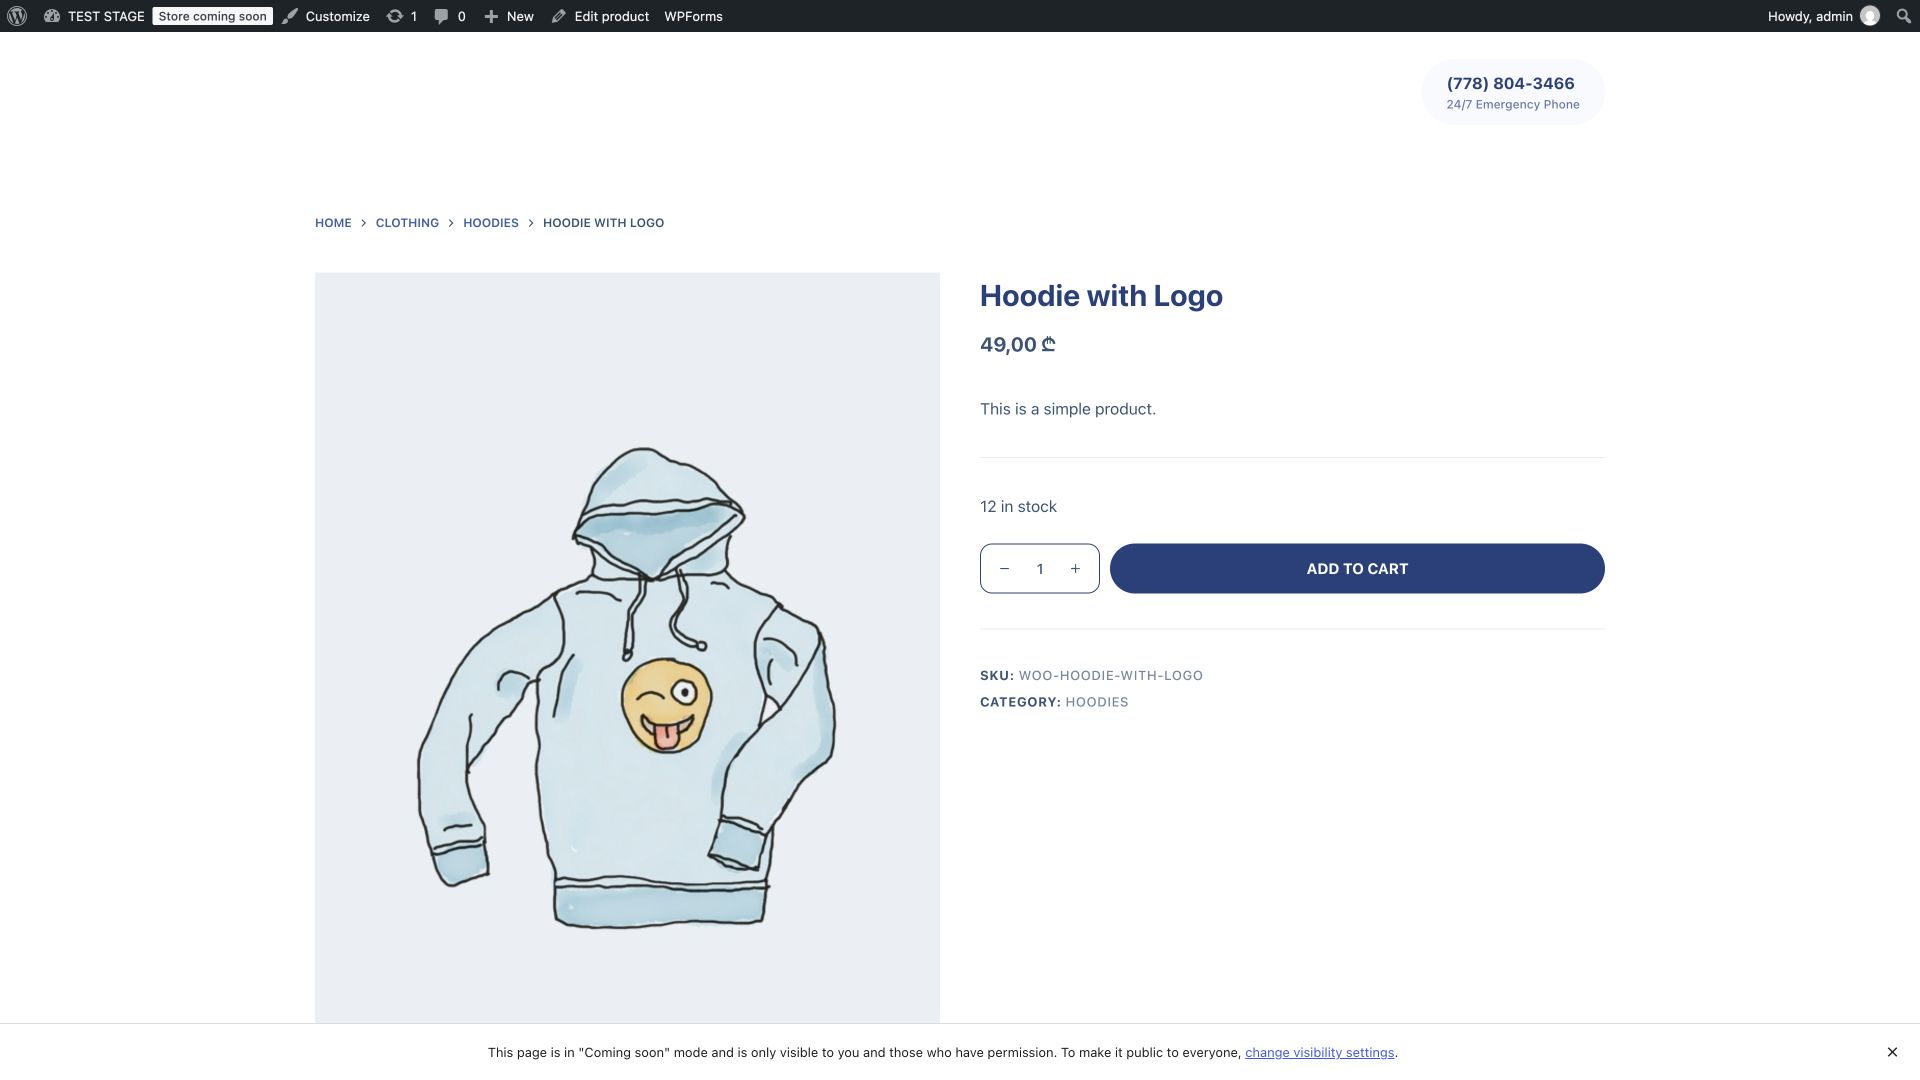Click the admin avatar icon
Screen dimensions: 1920x1080
coord(1869,16)
